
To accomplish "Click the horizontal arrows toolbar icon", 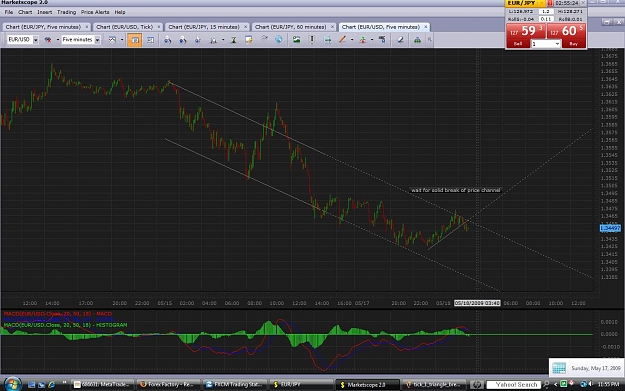I will point(327,40).
